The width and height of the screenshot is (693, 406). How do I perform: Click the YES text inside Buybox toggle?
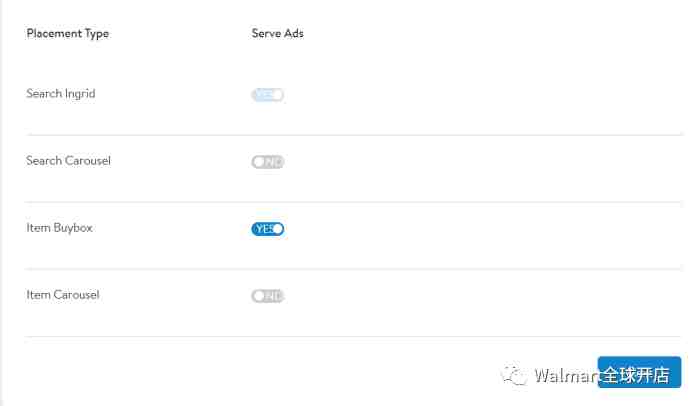tap(264, 229)
